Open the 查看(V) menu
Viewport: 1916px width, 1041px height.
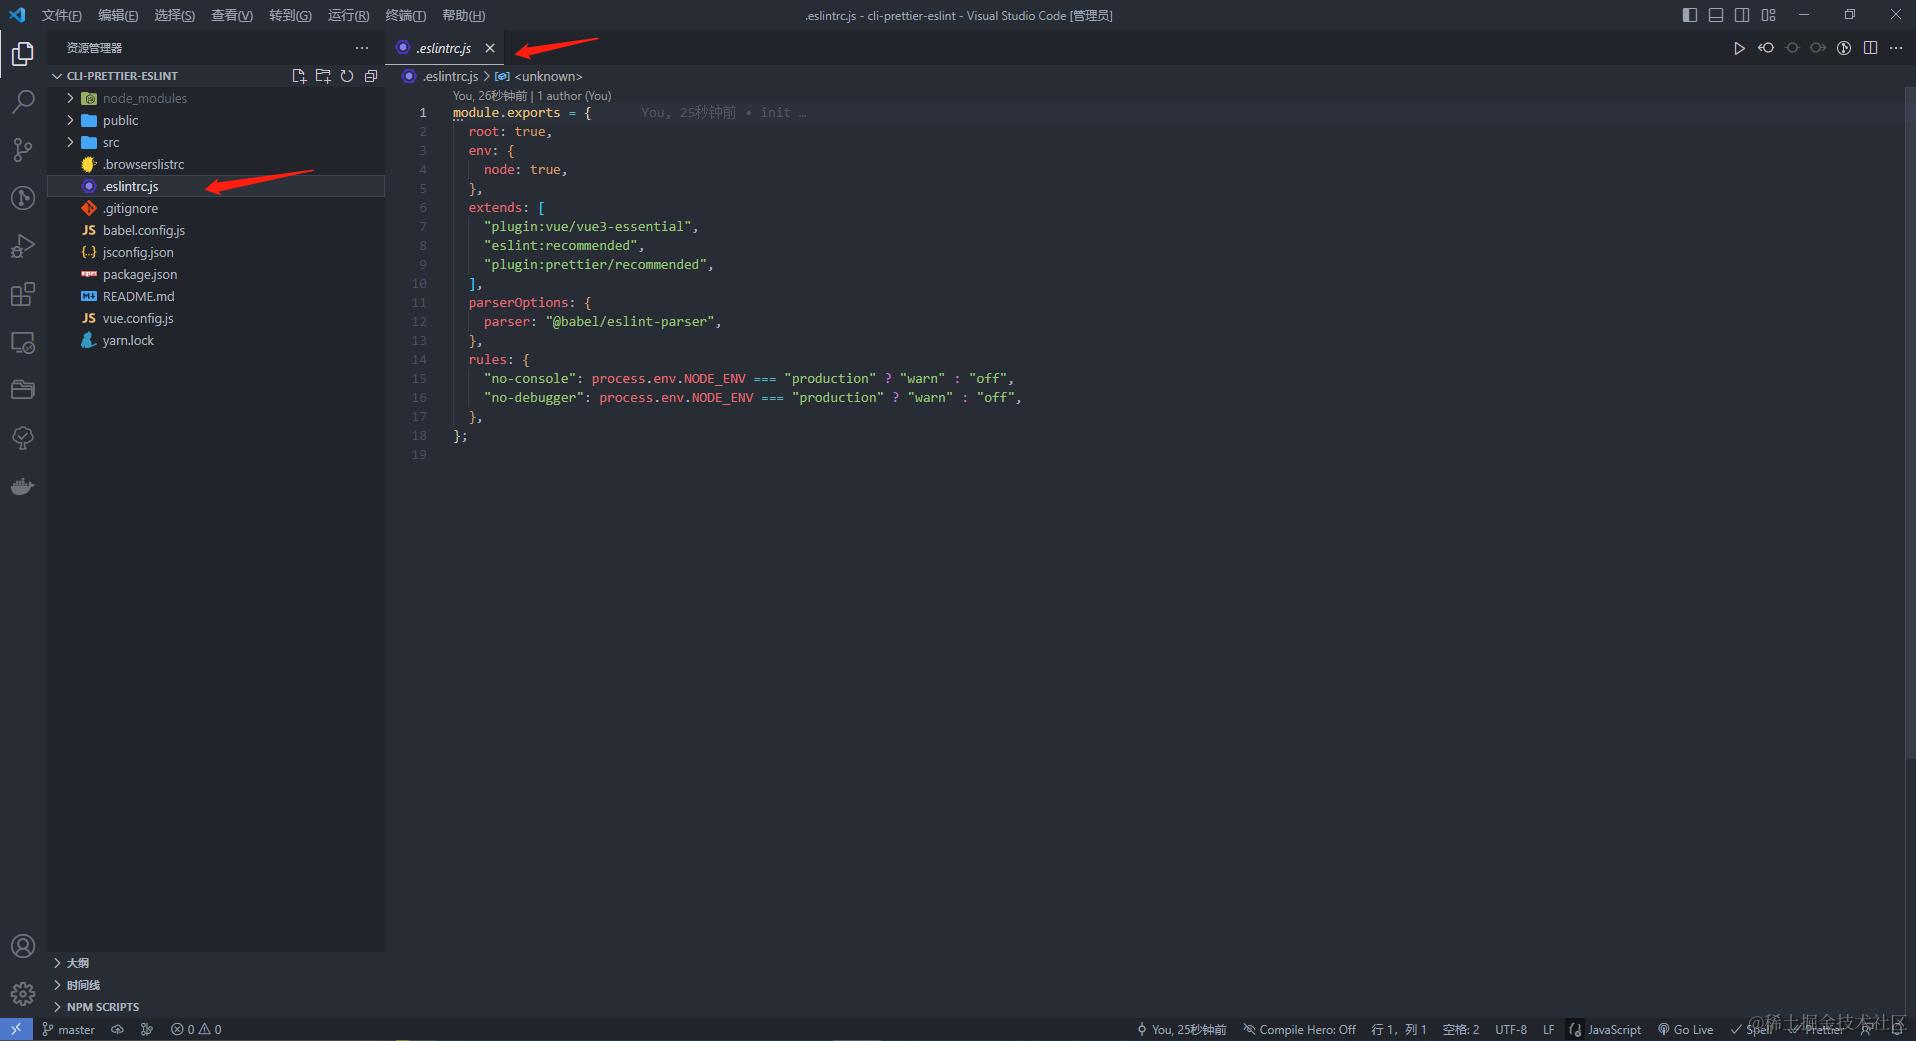point(232,15)
